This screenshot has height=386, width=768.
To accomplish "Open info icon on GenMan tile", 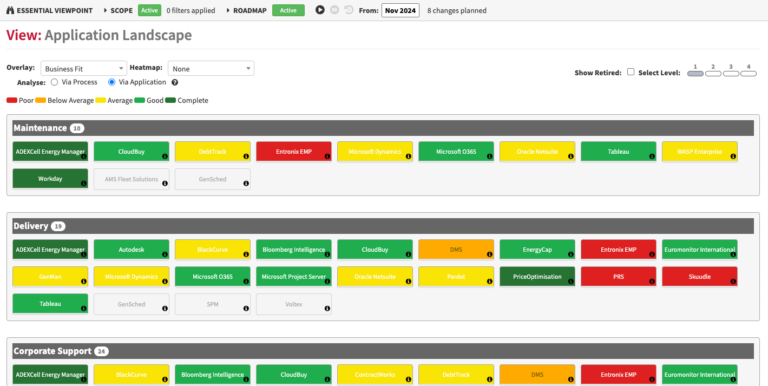I will tap(83, 282).
